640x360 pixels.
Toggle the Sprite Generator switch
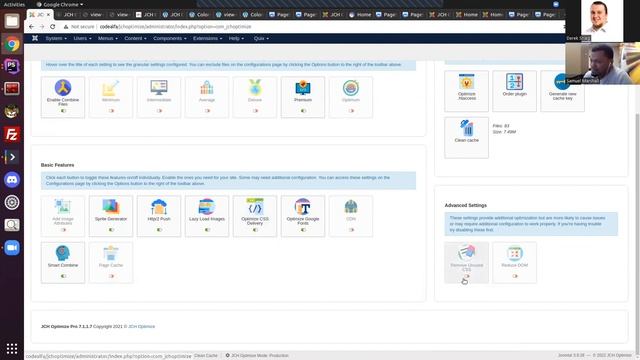pos(111,230)
